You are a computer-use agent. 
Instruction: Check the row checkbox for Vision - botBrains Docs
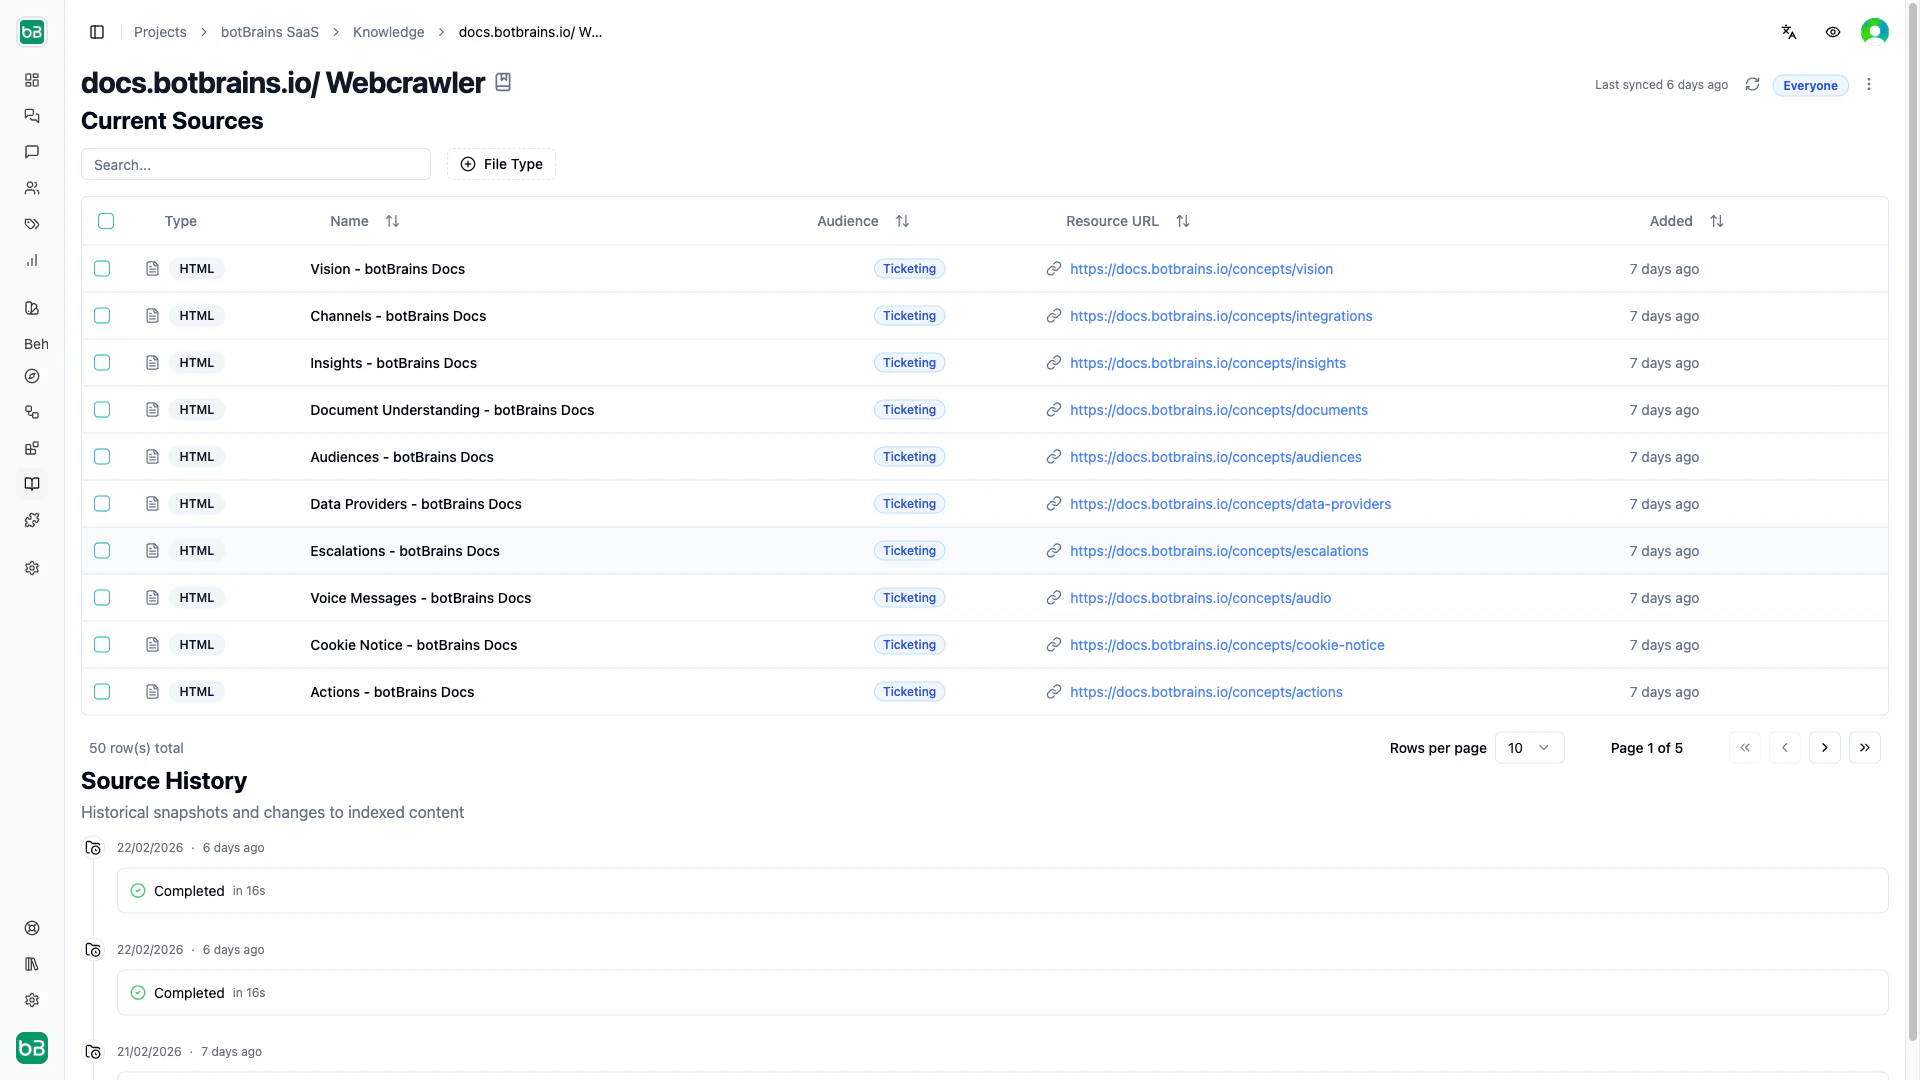click(102, 269)
